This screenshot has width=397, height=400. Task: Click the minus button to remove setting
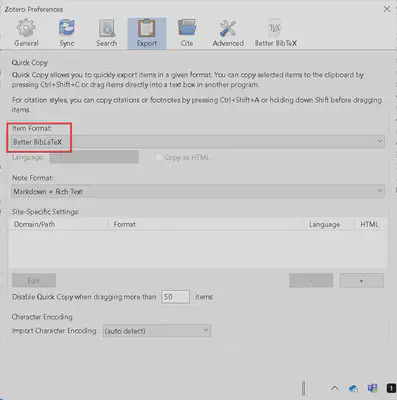tap(311, 280)
